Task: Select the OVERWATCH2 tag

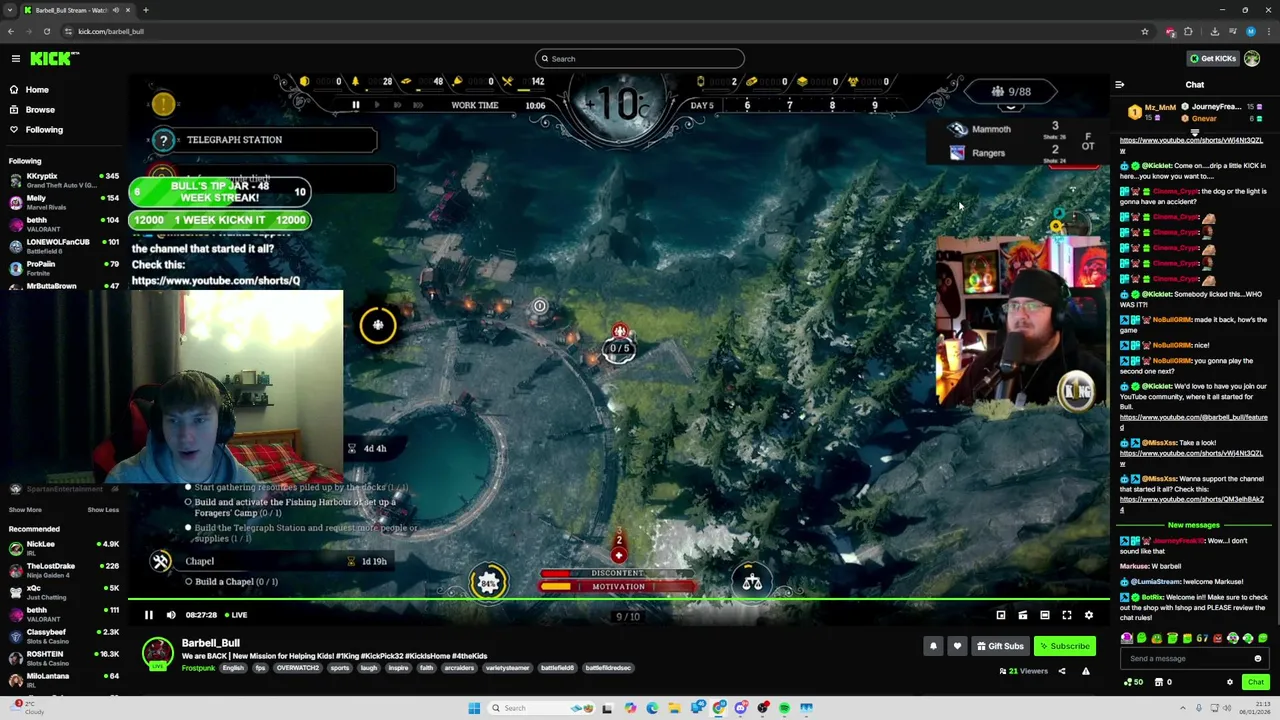Action: point(297,668)
